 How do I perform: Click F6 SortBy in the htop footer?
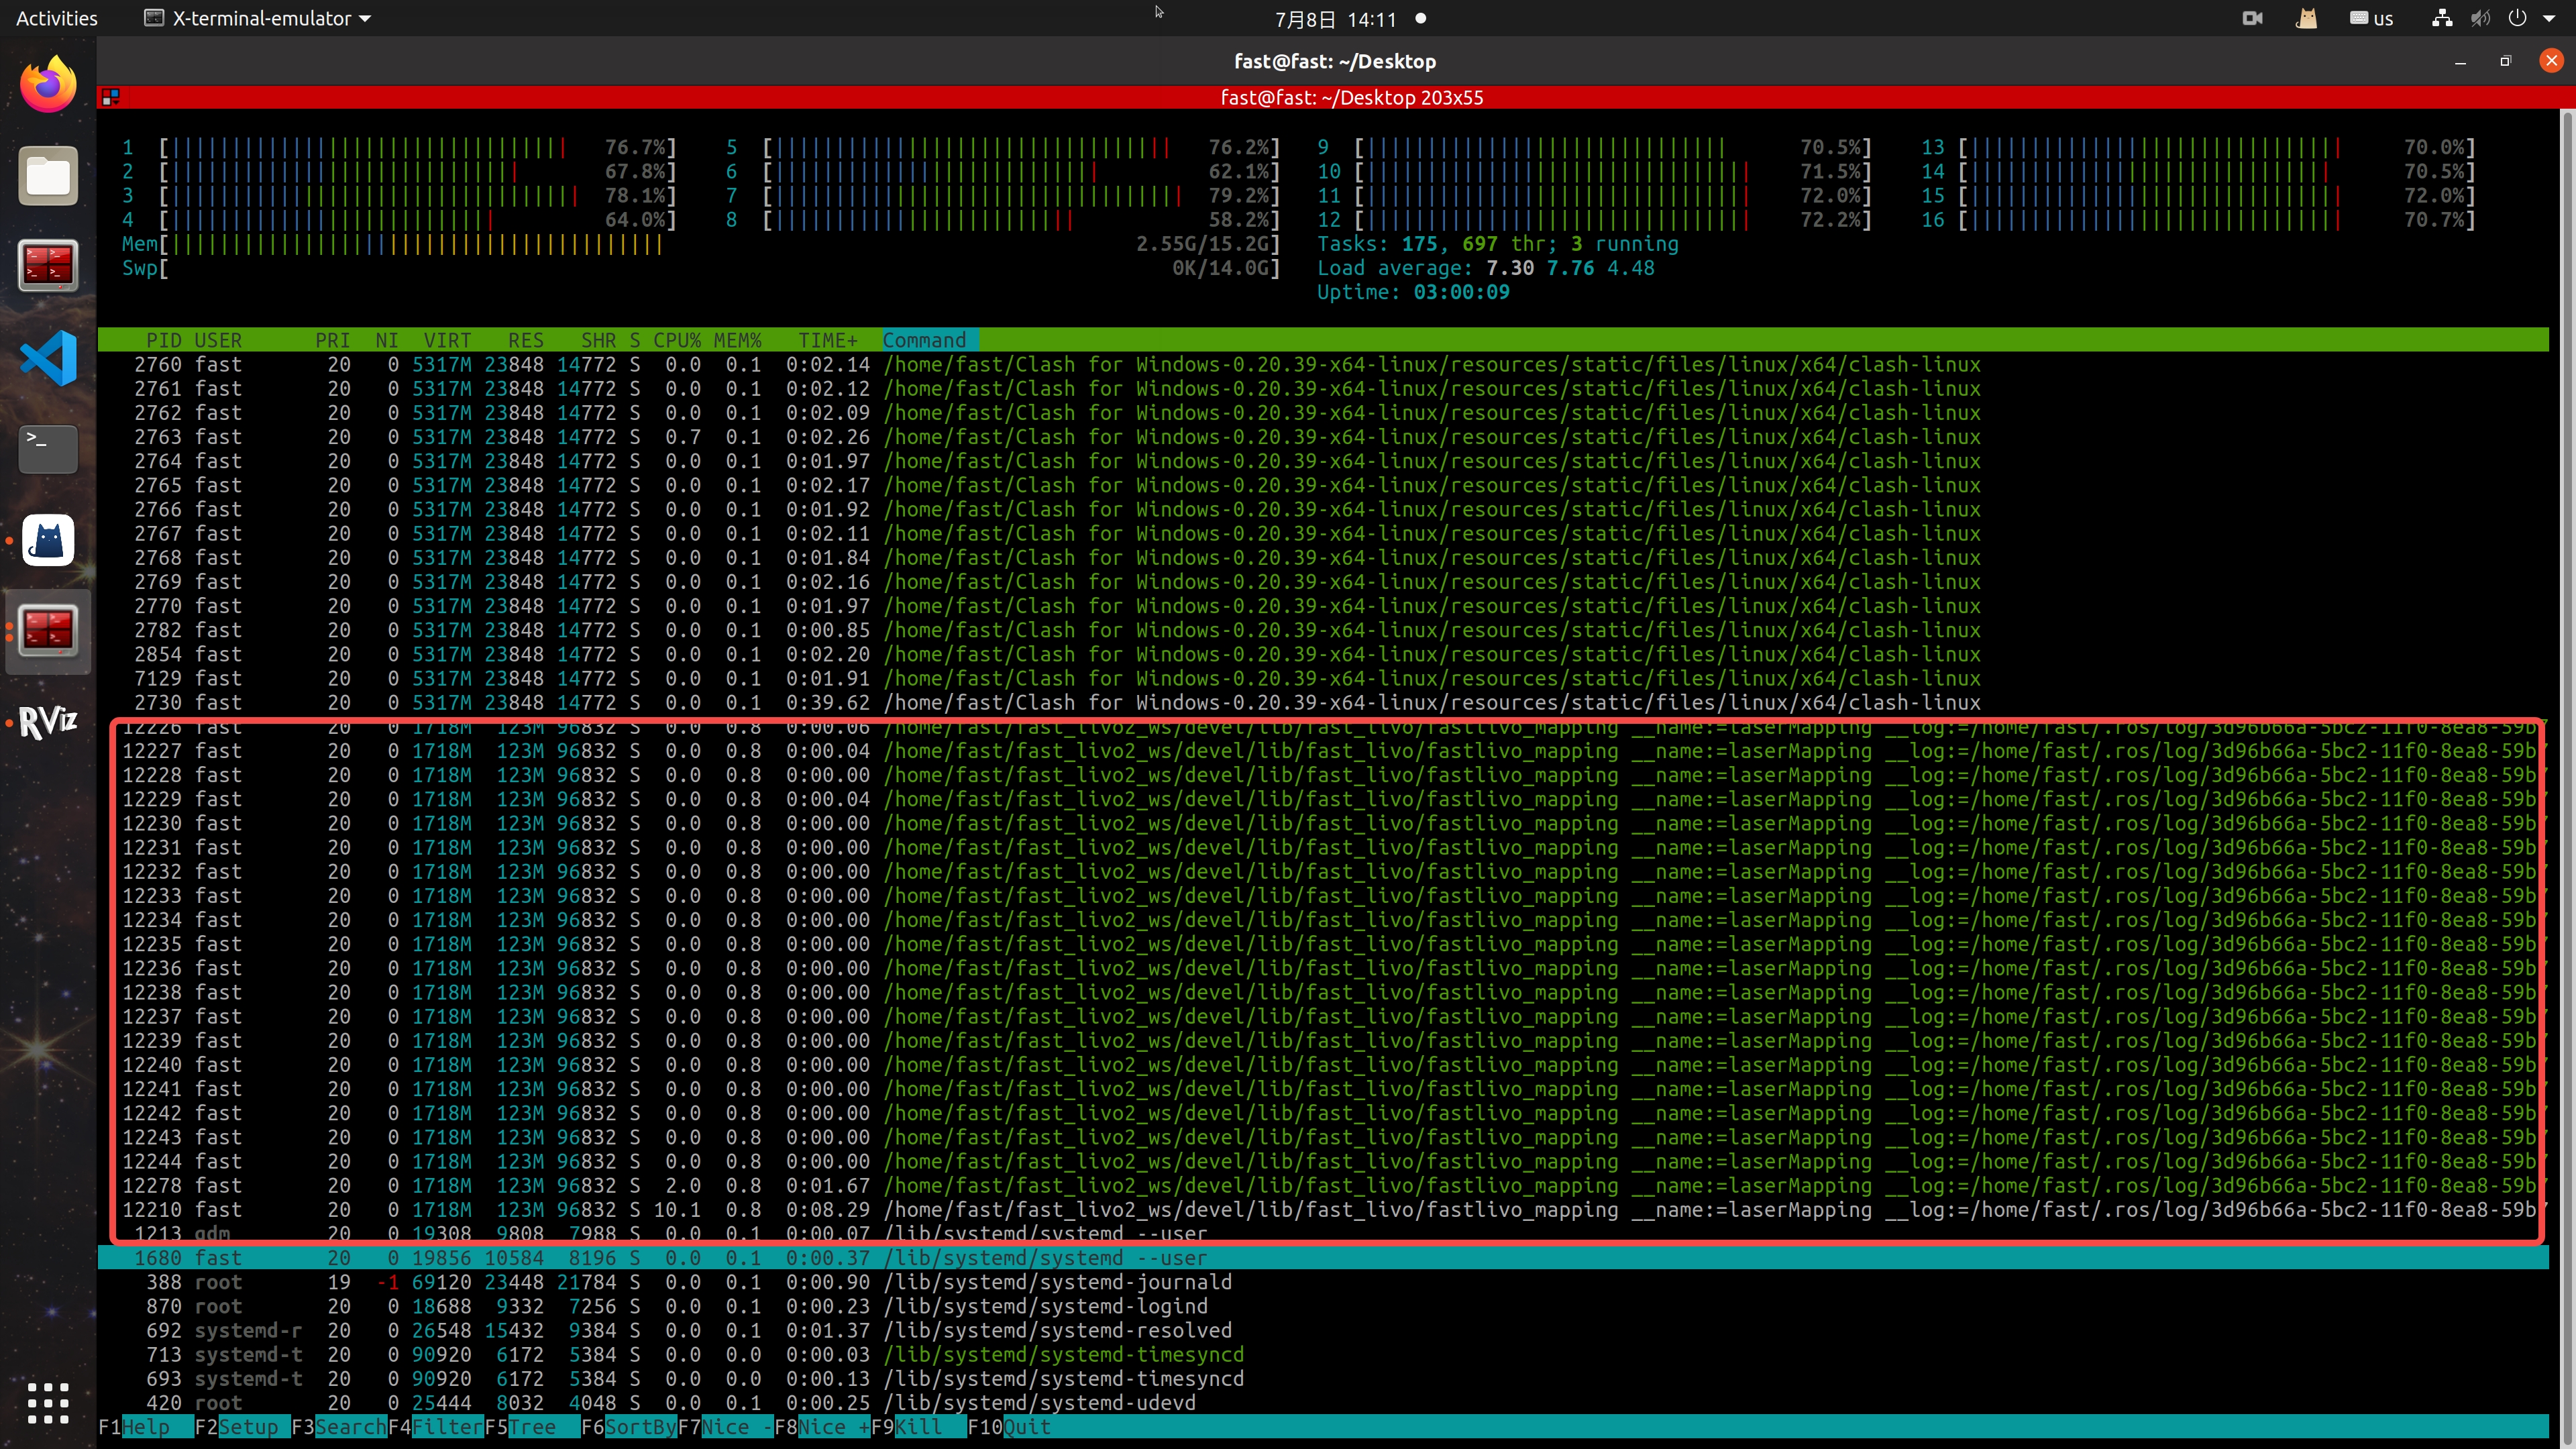pyautogui.click(x=629, y=1427)
